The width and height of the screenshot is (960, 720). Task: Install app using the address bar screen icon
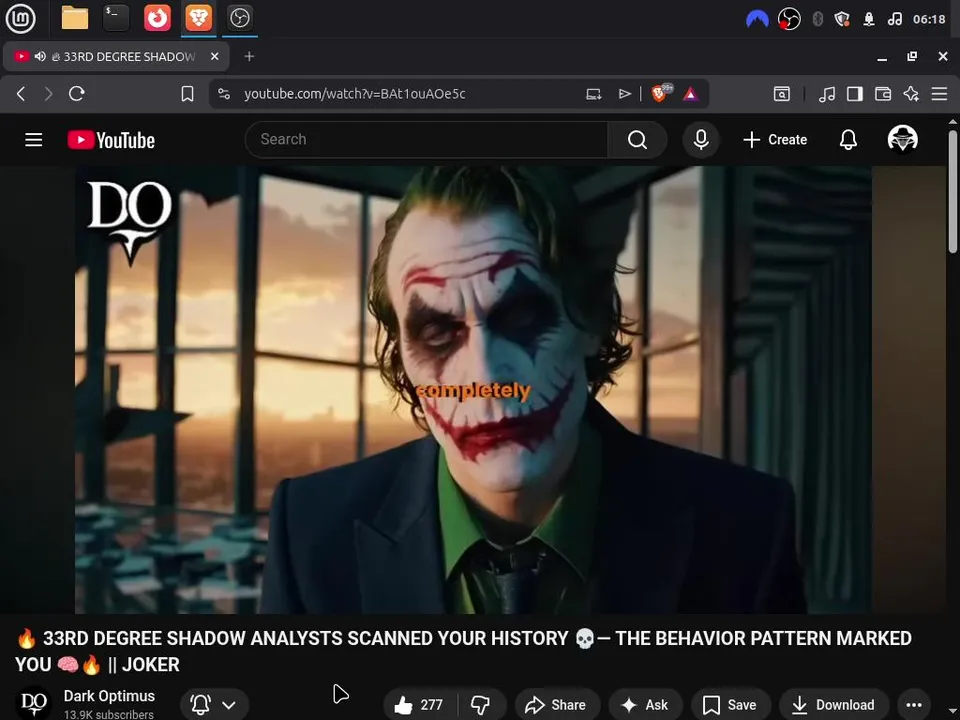point(593,94)
